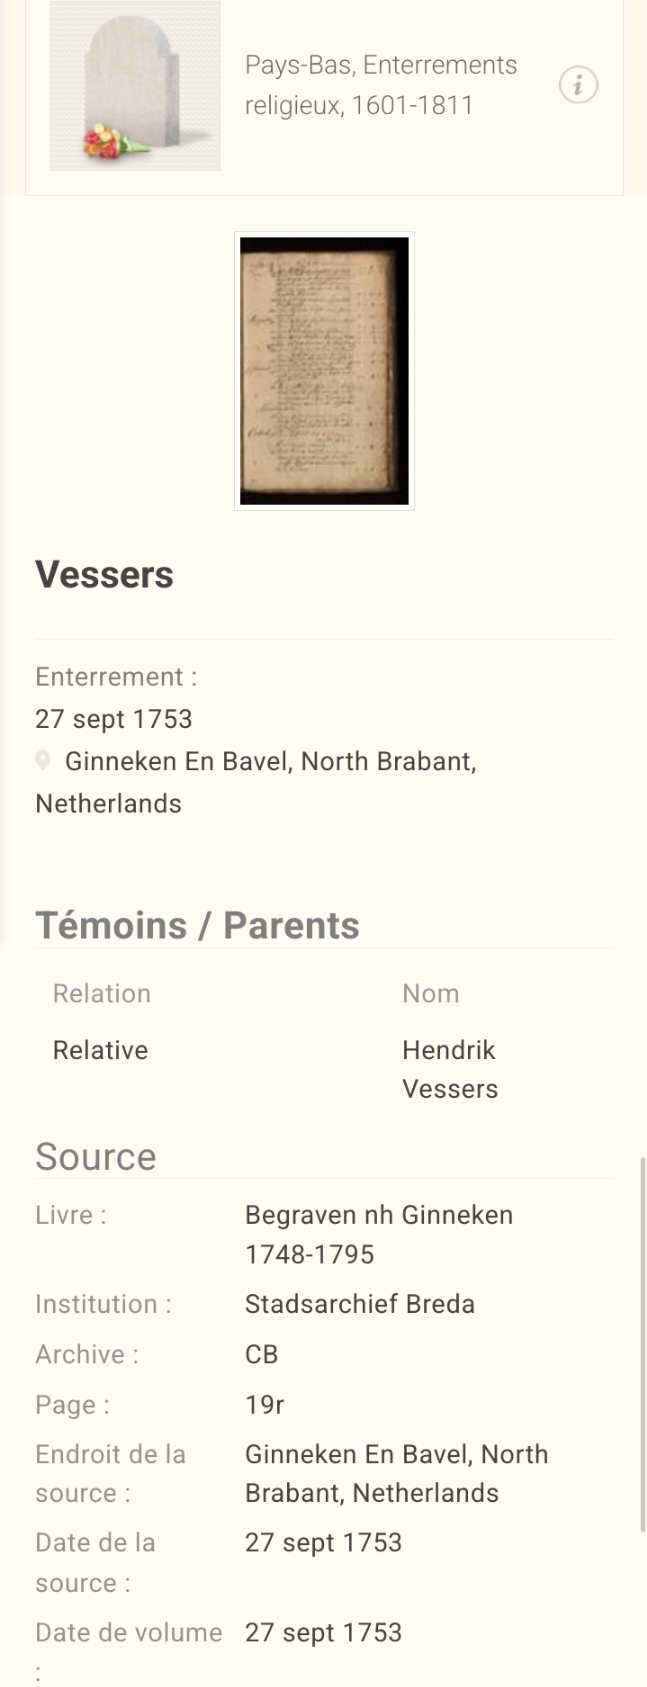Click the Nom column header
Screen dimensions: 647x1687
[430, 993]
